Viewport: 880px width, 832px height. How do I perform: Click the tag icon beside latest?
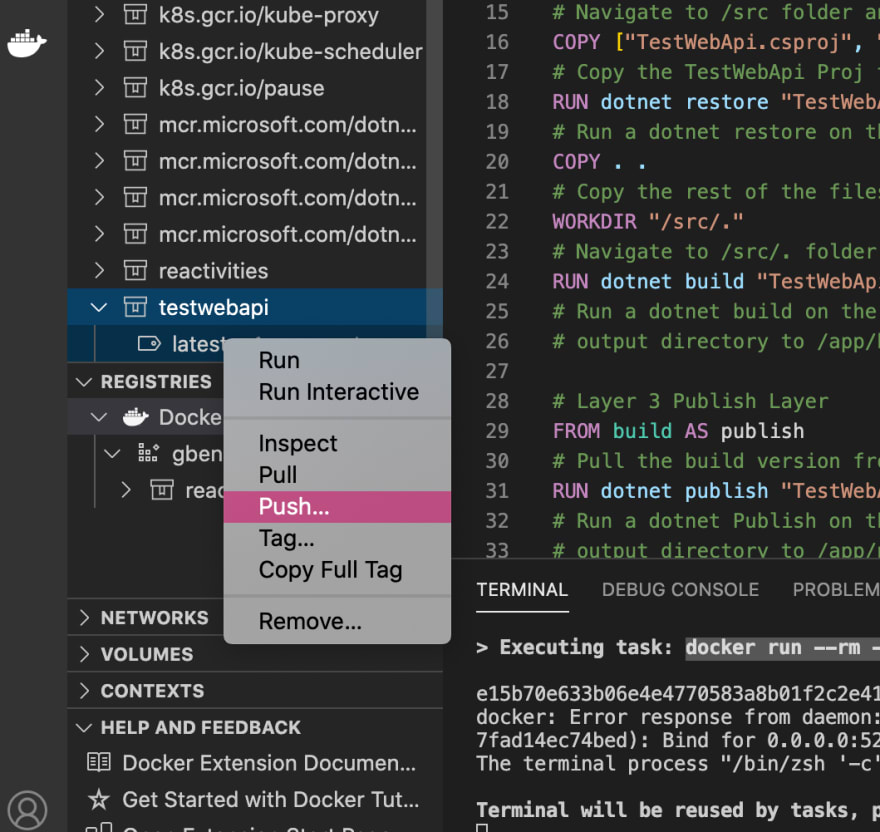(x=149, y=343)
